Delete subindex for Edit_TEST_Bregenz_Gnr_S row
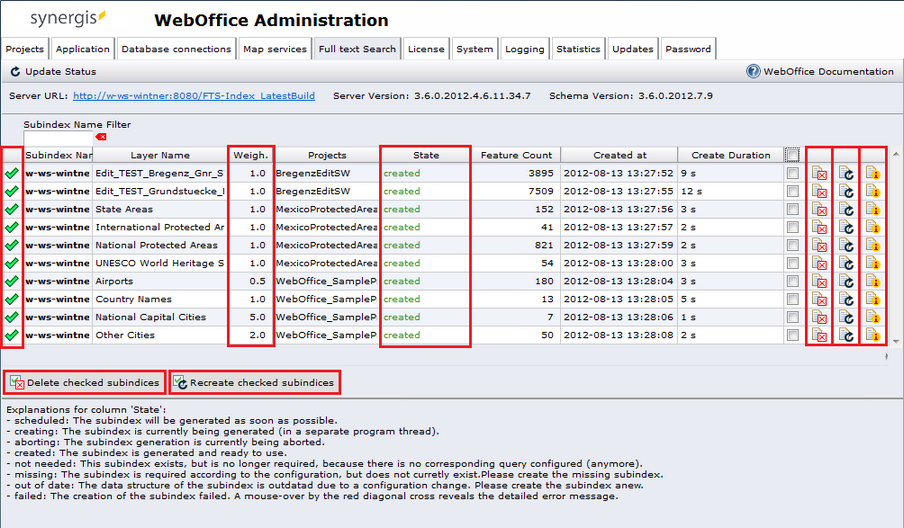Image resolution: width=904 pixels, height=528 pixels. tap(819, 174)
